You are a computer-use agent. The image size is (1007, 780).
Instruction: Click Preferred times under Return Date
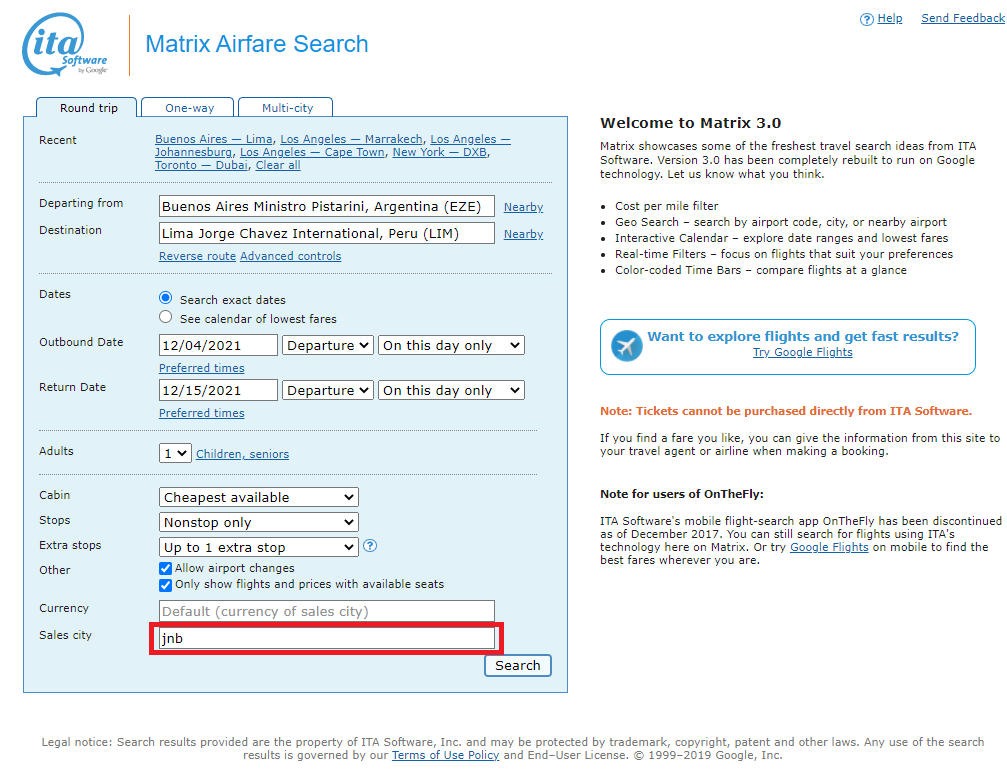point(202,413)
